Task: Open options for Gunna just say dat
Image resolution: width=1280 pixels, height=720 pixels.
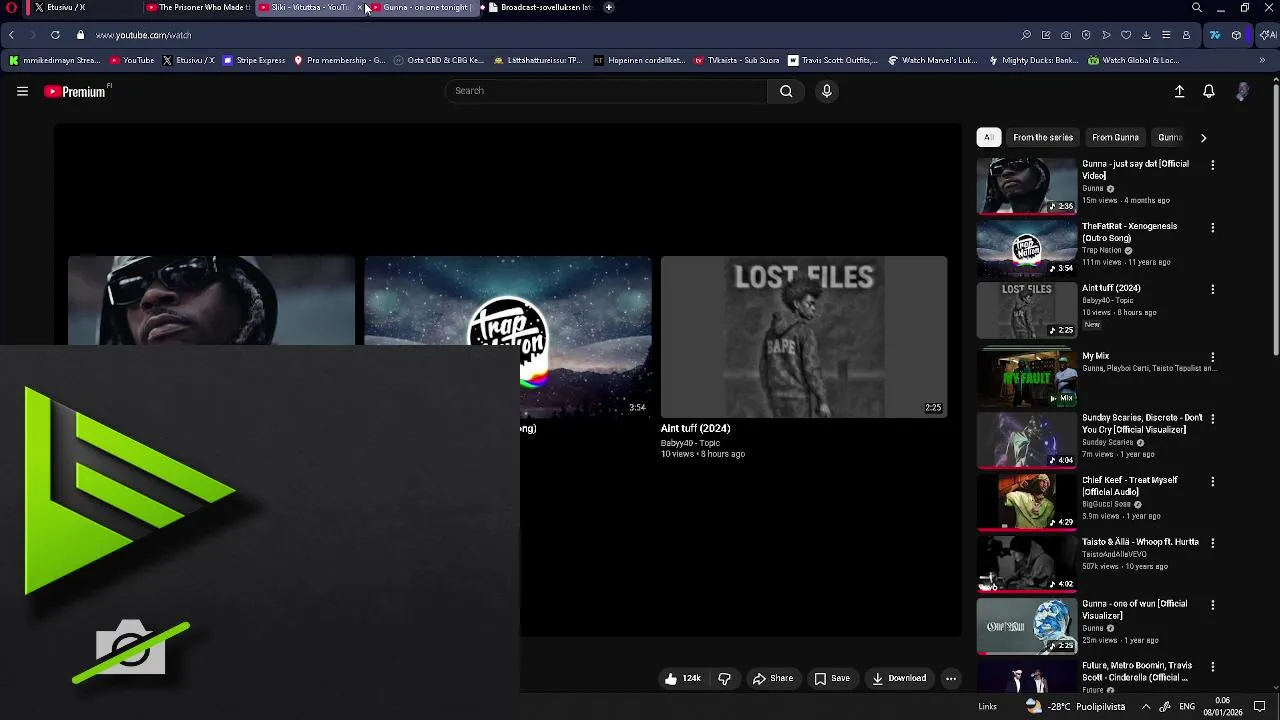Action: (x=1213, y=165)
